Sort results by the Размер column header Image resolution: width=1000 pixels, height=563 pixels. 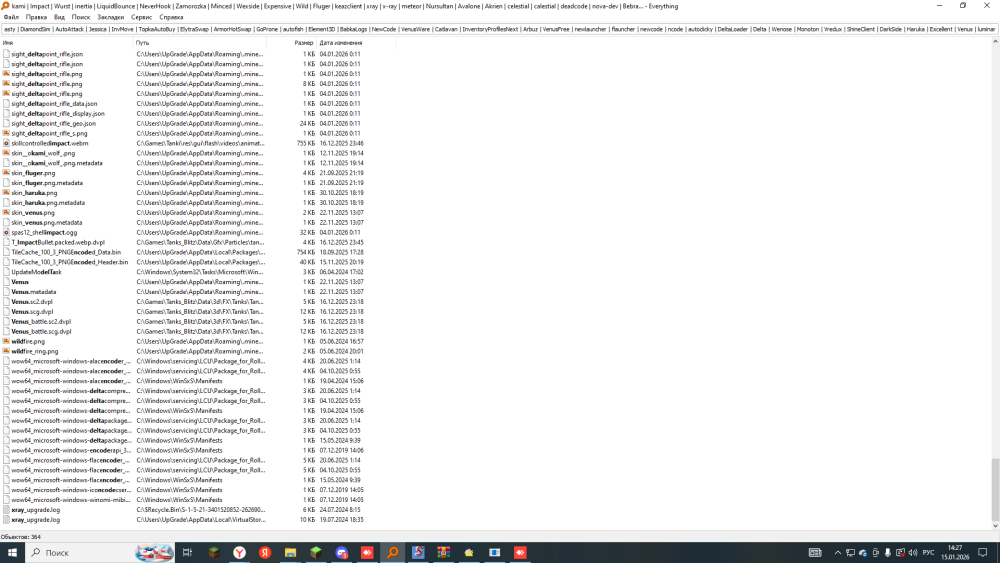(x=291, y=43)
